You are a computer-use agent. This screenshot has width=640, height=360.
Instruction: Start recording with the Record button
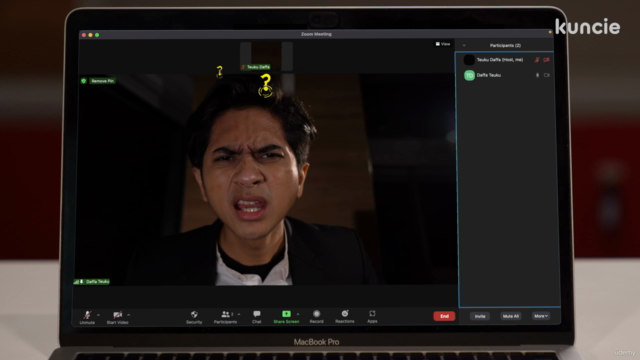point(316,316)
